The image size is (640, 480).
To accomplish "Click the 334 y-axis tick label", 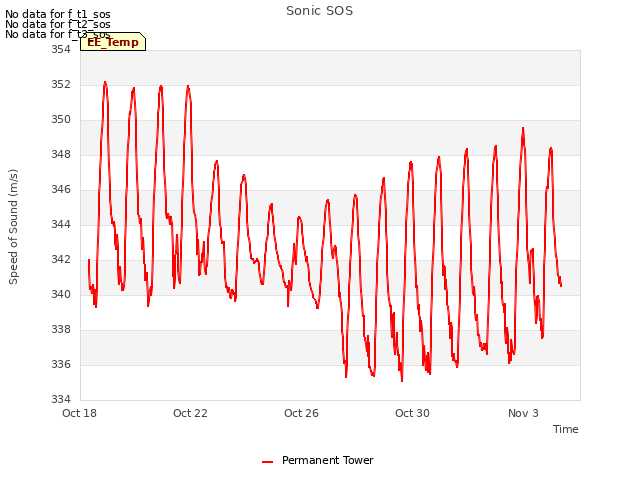I will click(x=61, y=399).
